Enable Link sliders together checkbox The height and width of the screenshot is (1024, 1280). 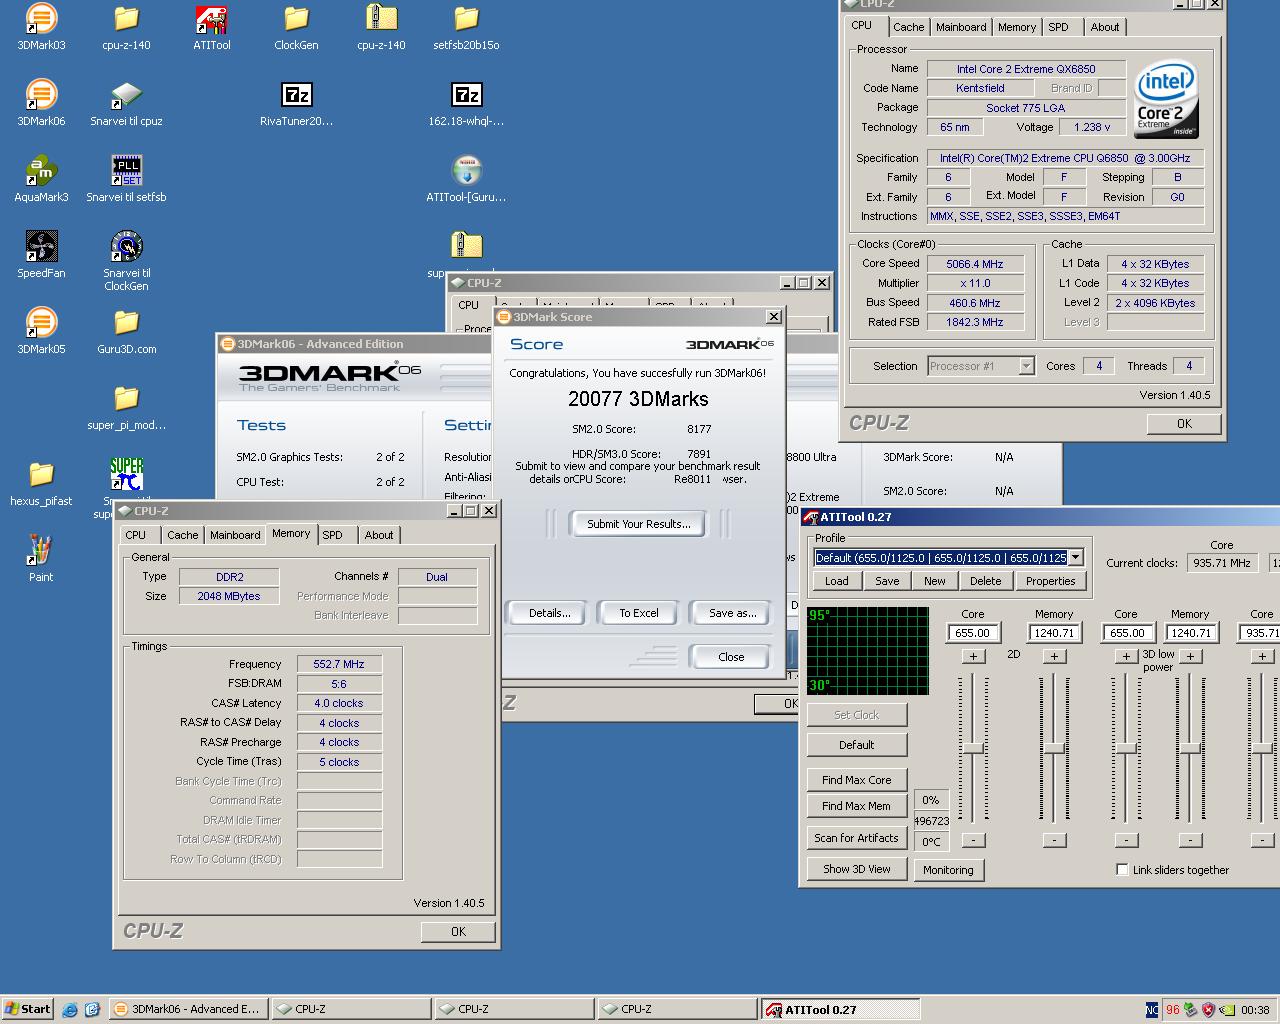[1122, 869]
